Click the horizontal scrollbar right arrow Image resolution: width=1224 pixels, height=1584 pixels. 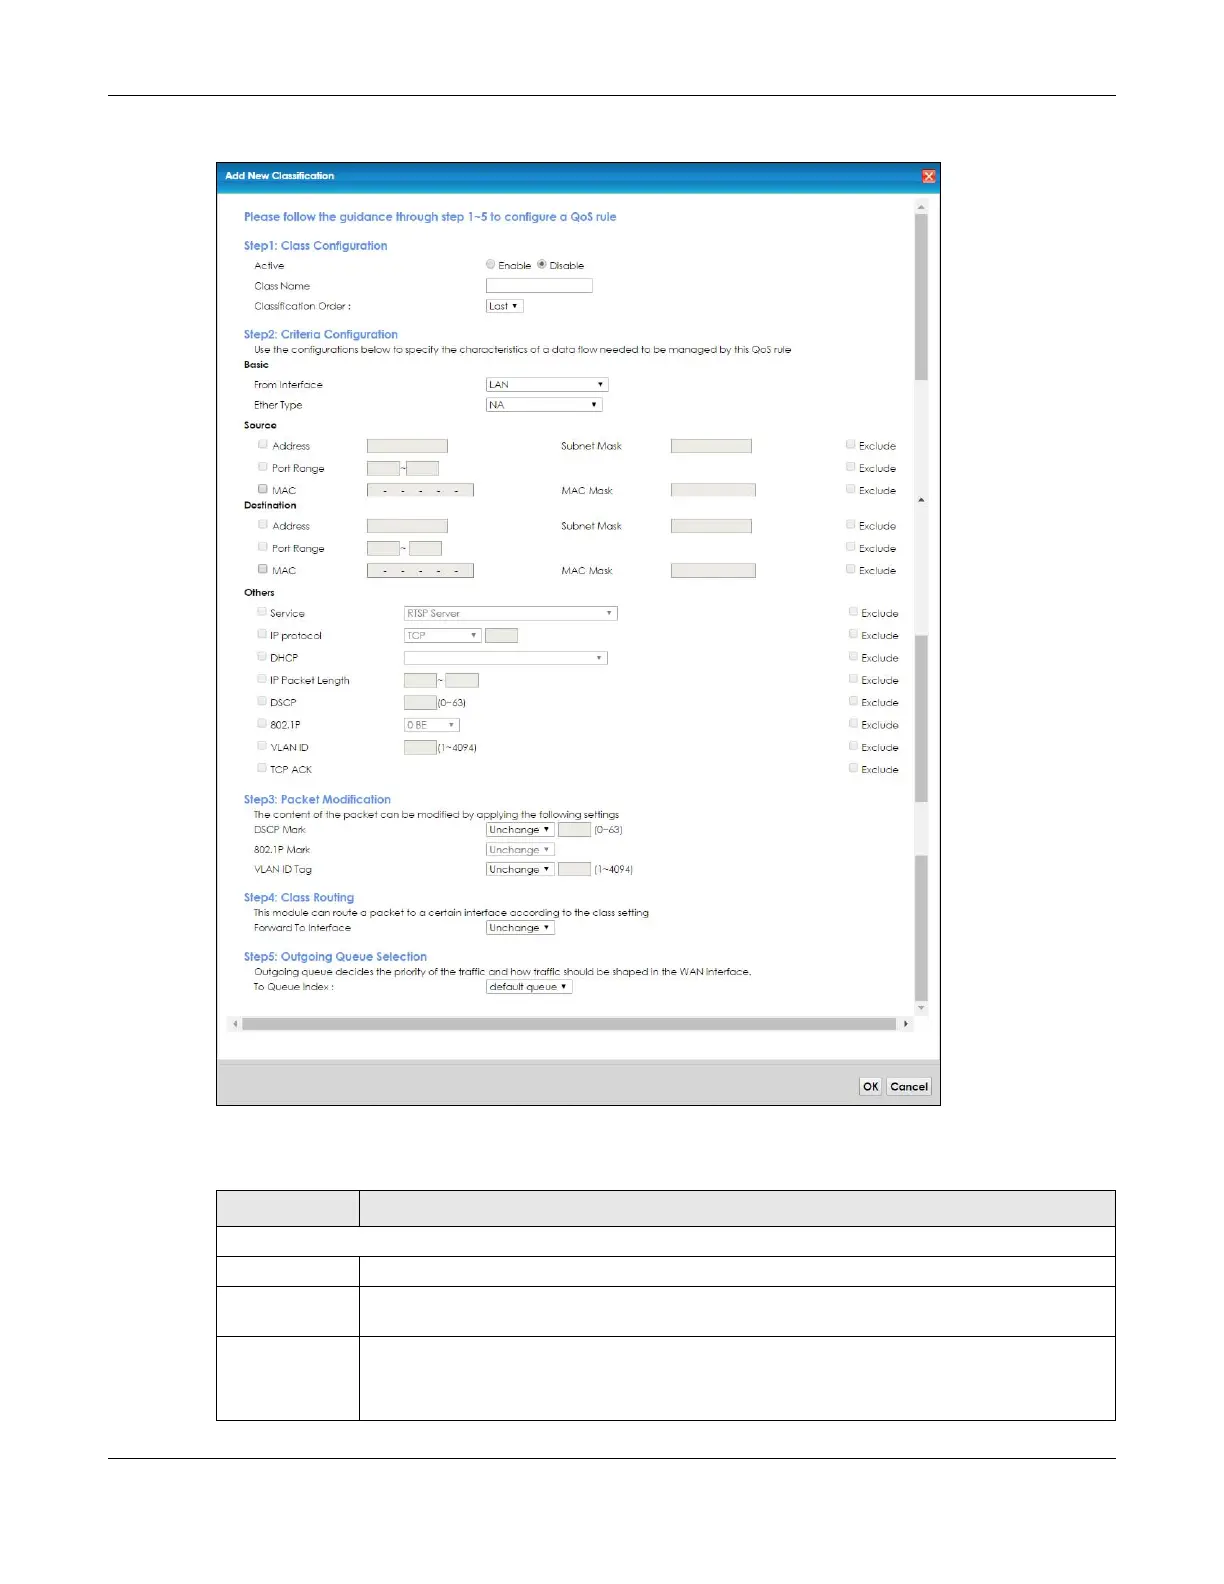(x=906, y=1024)
